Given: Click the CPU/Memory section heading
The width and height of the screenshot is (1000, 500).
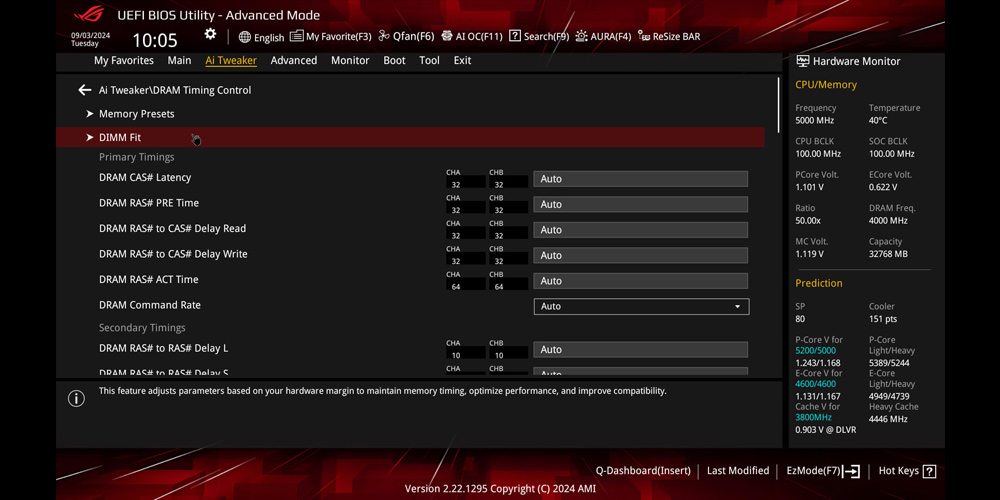Looking at the screenshot, I should point(826,85).
